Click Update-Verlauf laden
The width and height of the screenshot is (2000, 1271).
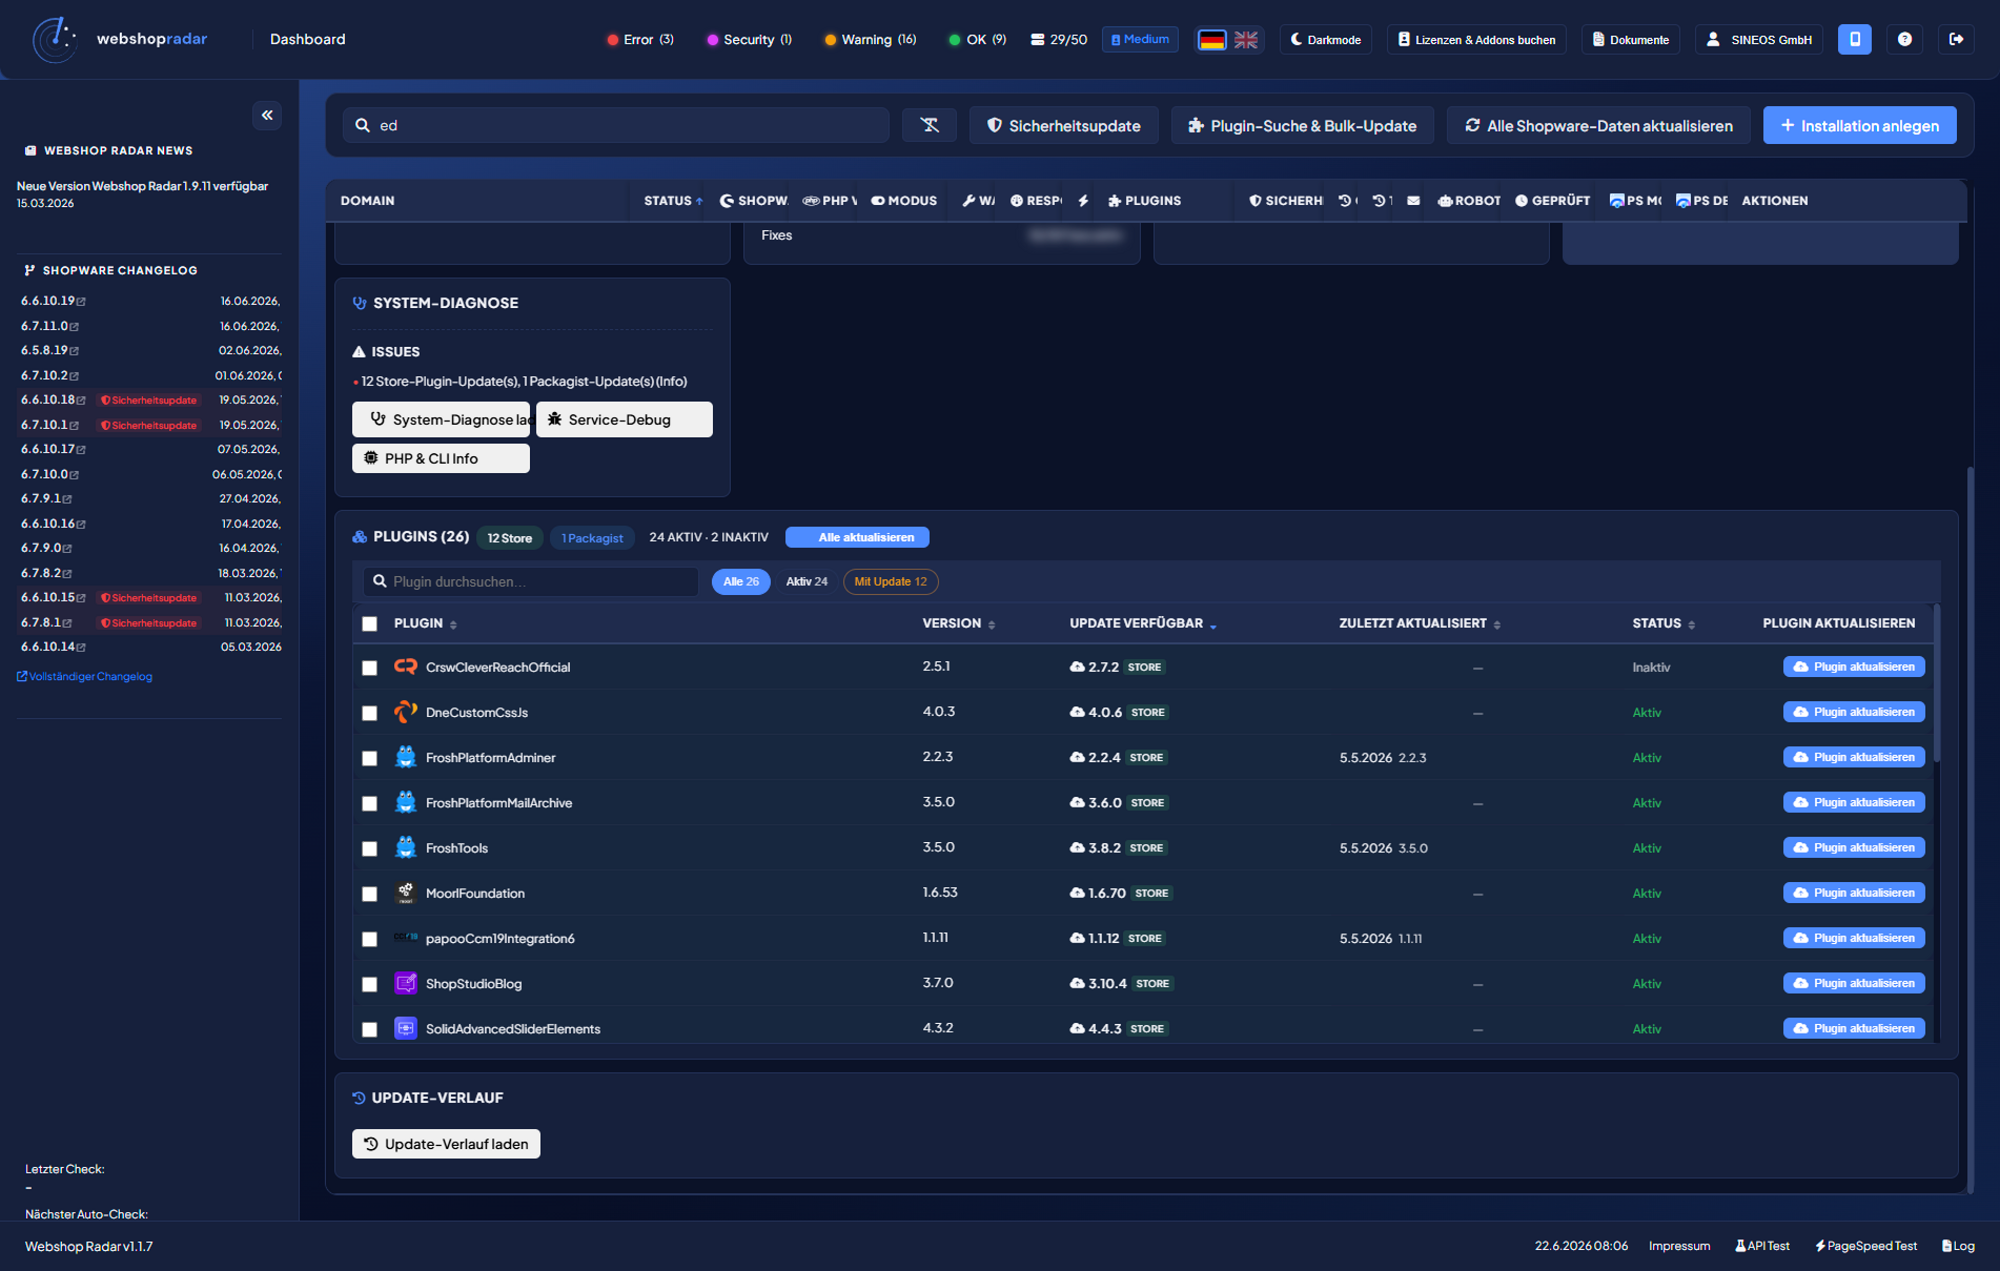446,1144
